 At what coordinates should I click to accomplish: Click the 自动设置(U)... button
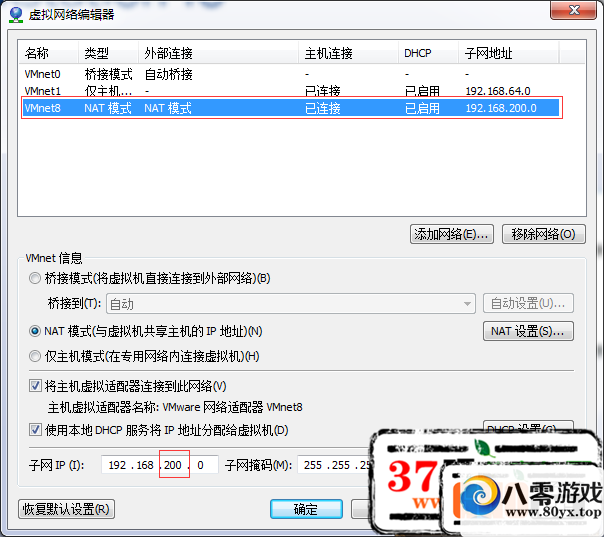(x=528, y=304)
